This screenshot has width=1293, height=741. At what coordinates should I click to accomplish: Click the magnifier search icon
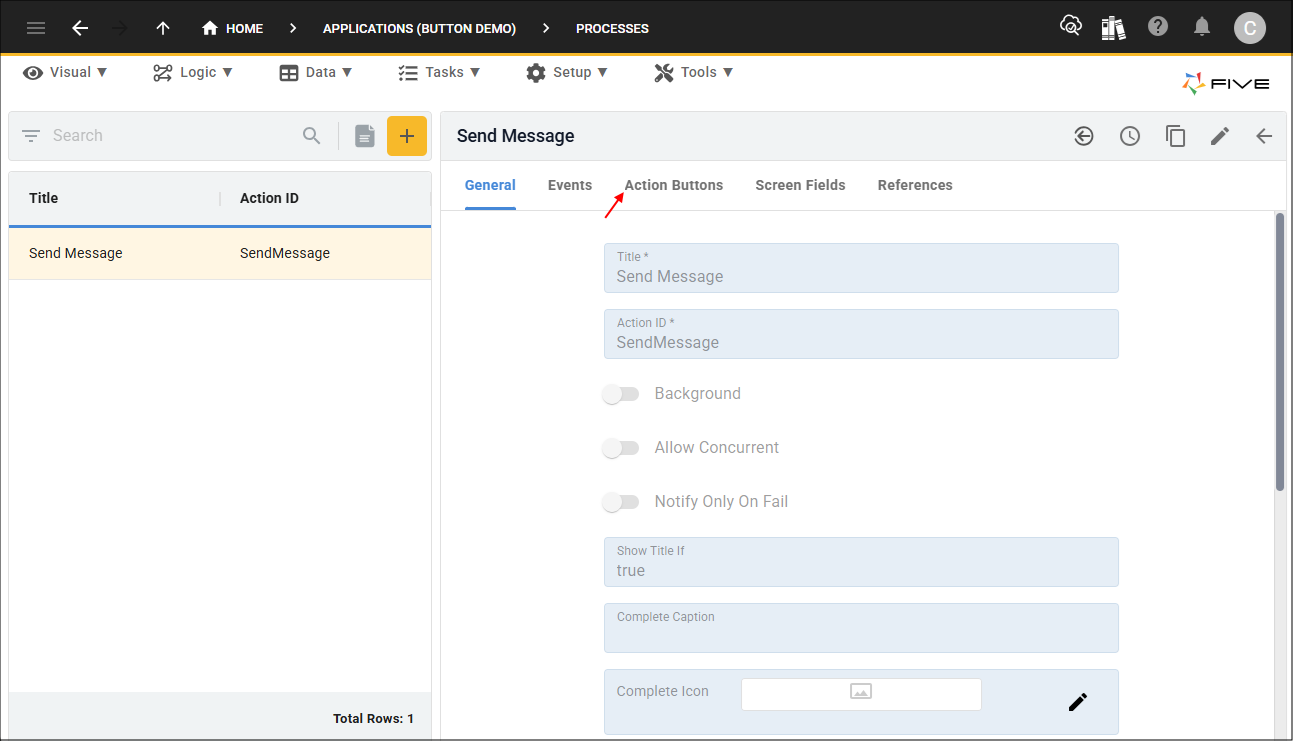pos(312,135)
